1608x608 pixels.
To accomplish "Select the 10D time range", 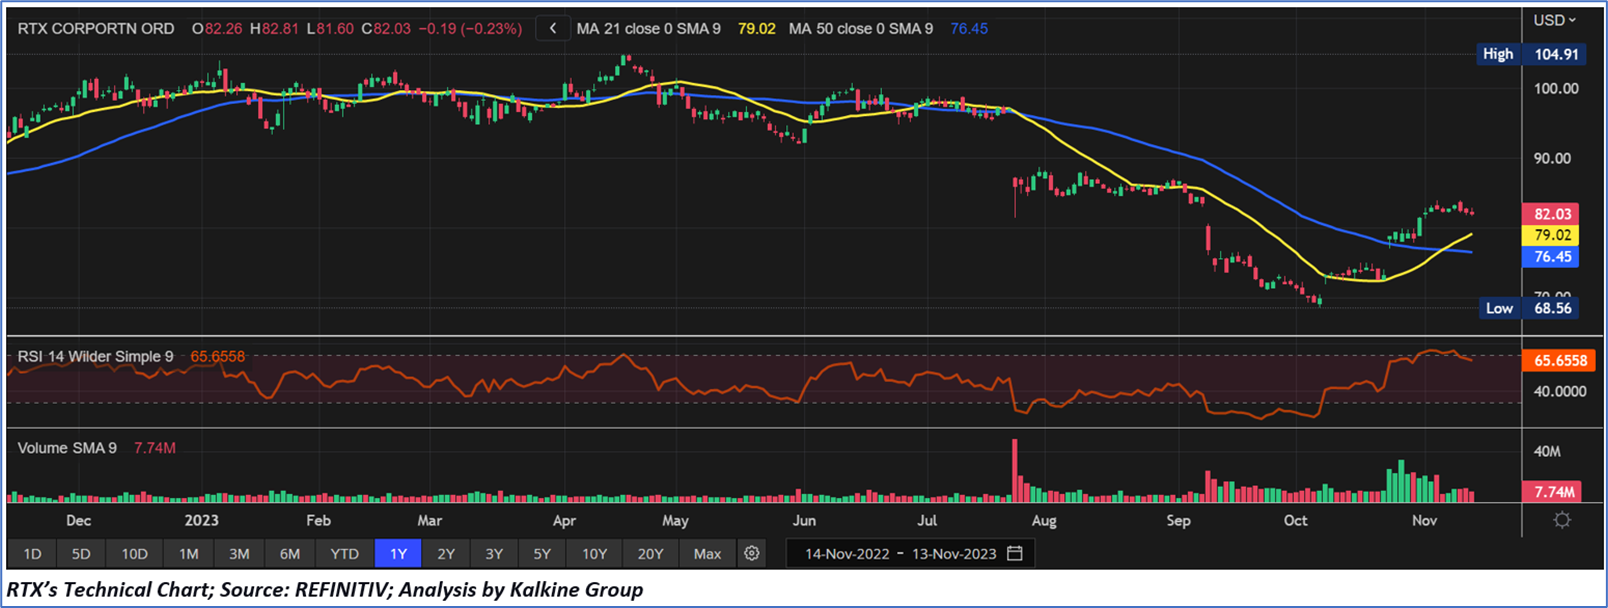I will [x=134, y=553].
